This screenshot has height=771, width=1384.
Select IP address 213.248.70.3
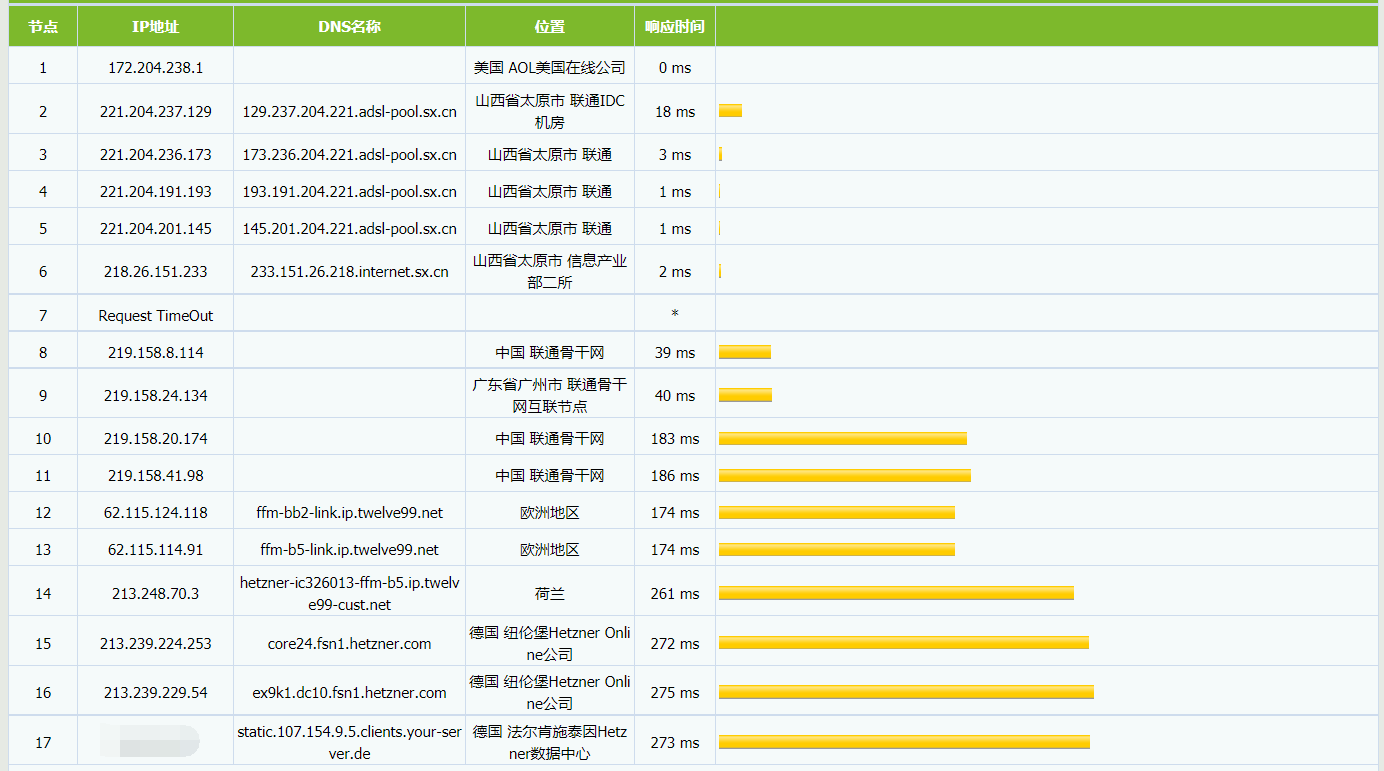(x=156, y=594)
